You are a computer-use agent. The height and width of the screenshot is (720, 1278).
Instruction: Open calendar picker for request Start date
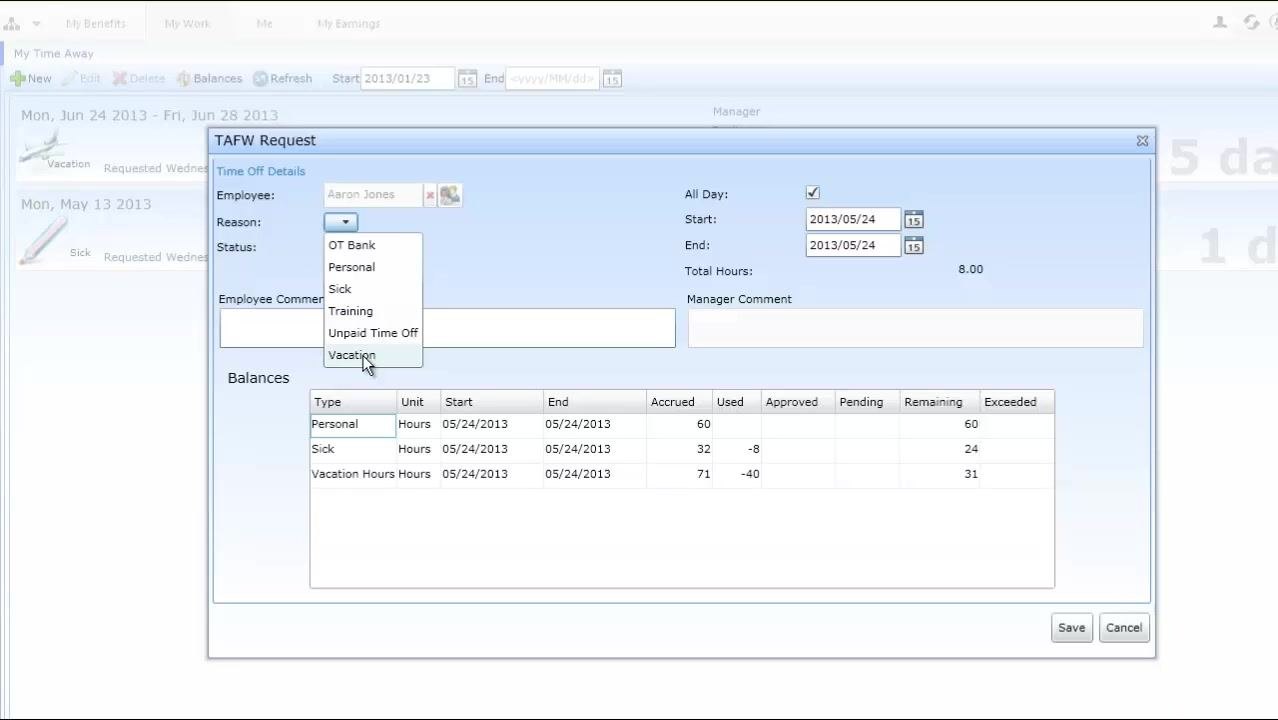point(914,220)
